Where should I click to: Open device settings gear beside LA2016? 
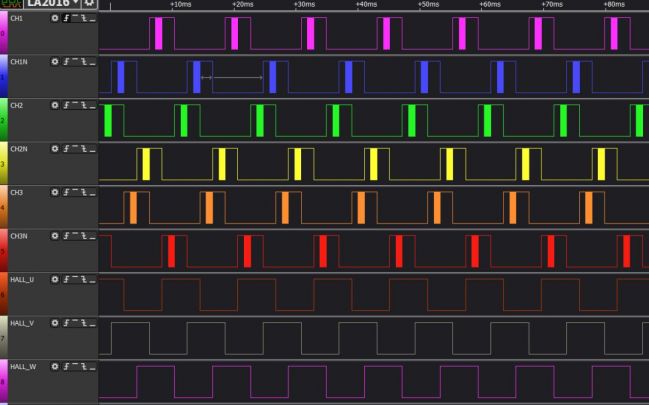90,5
